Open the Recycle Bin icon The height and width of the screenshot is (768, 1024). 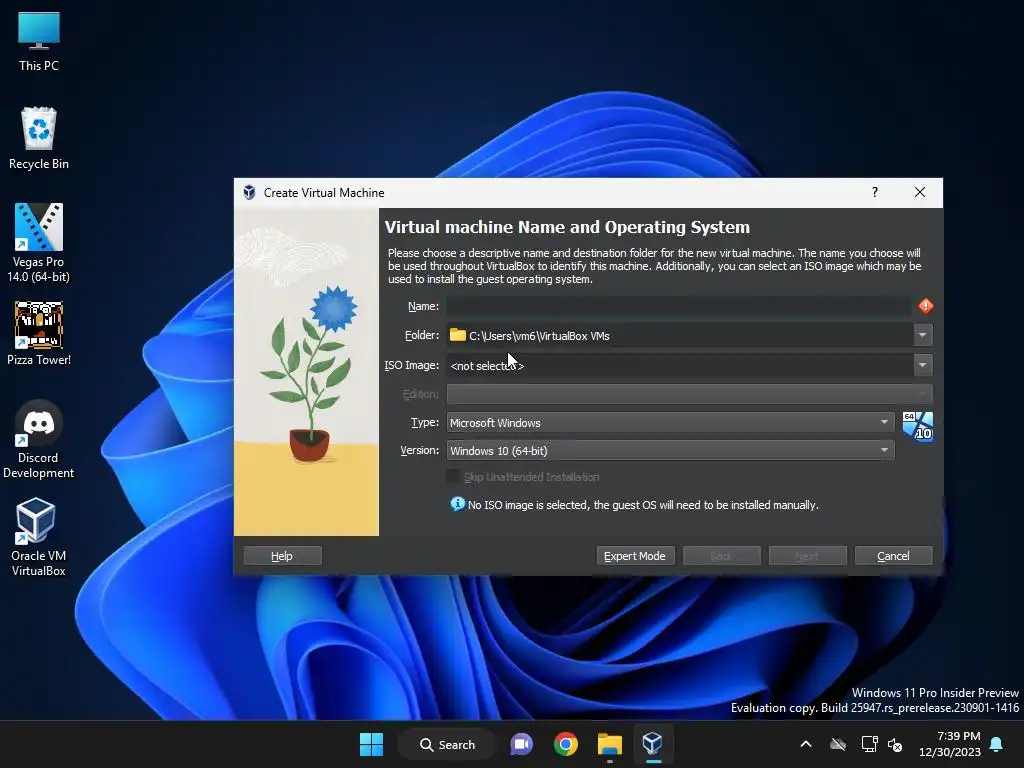click(39, 138)
